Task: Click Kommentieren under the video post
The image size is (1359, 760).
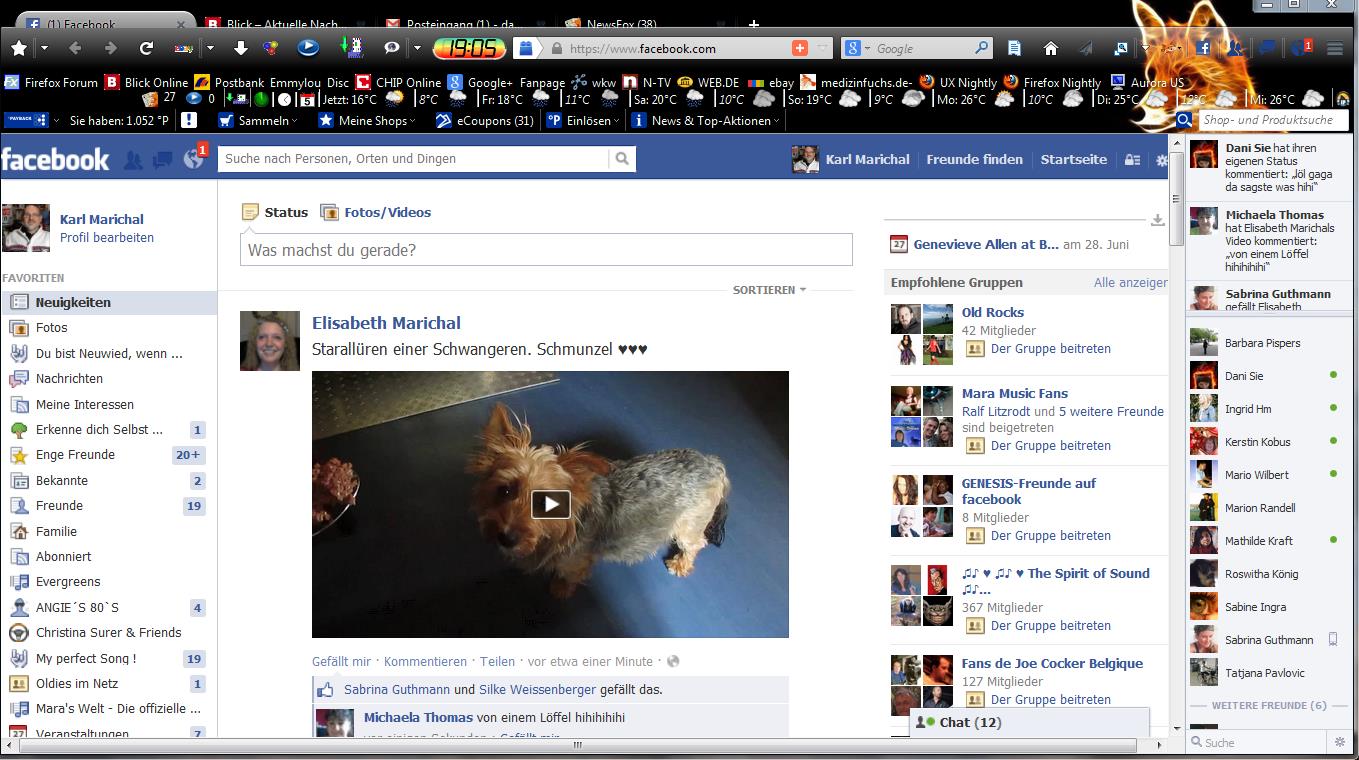Action: tap(425, 661)
